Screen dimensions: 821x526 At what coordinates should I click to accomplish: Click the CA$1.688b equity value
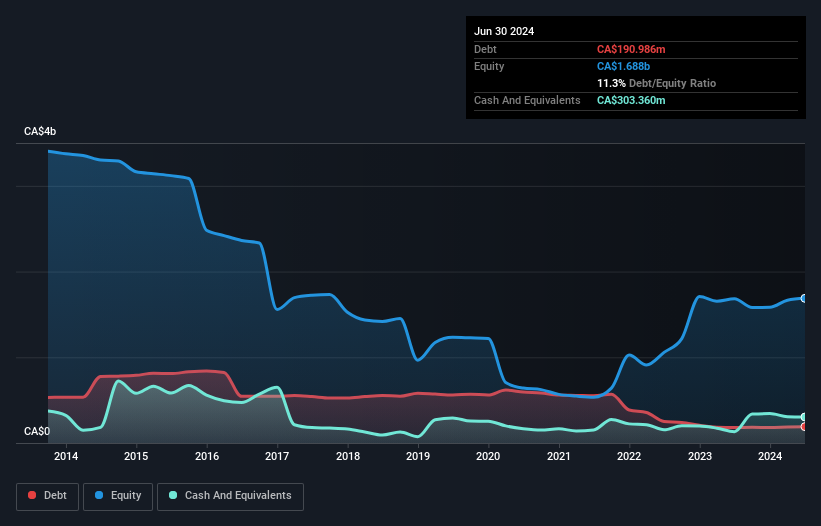click(623, 66)
